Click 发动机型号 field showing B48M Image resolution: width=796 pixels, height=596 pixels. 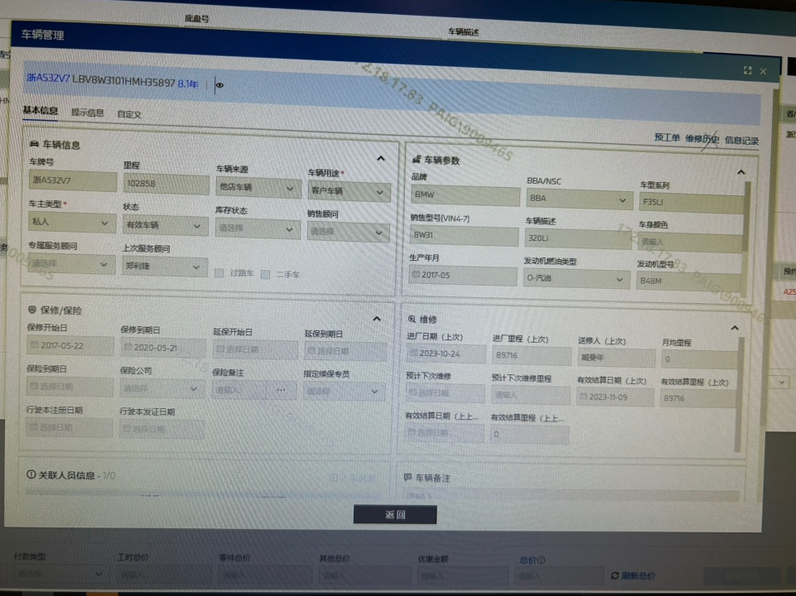point(688,281)
